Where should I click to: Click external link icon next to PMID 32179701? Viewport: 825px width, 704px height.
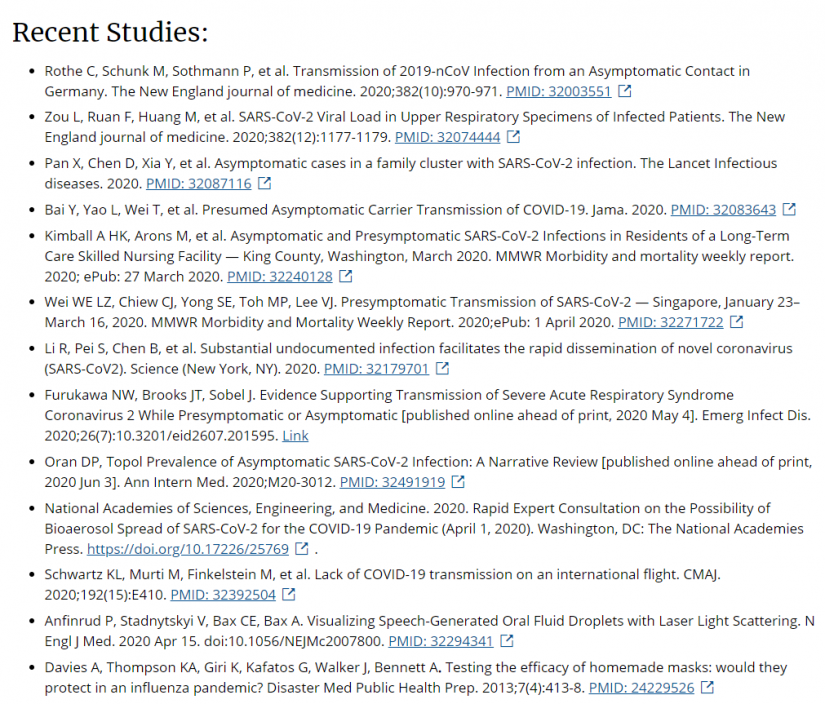tap(442, 368)
